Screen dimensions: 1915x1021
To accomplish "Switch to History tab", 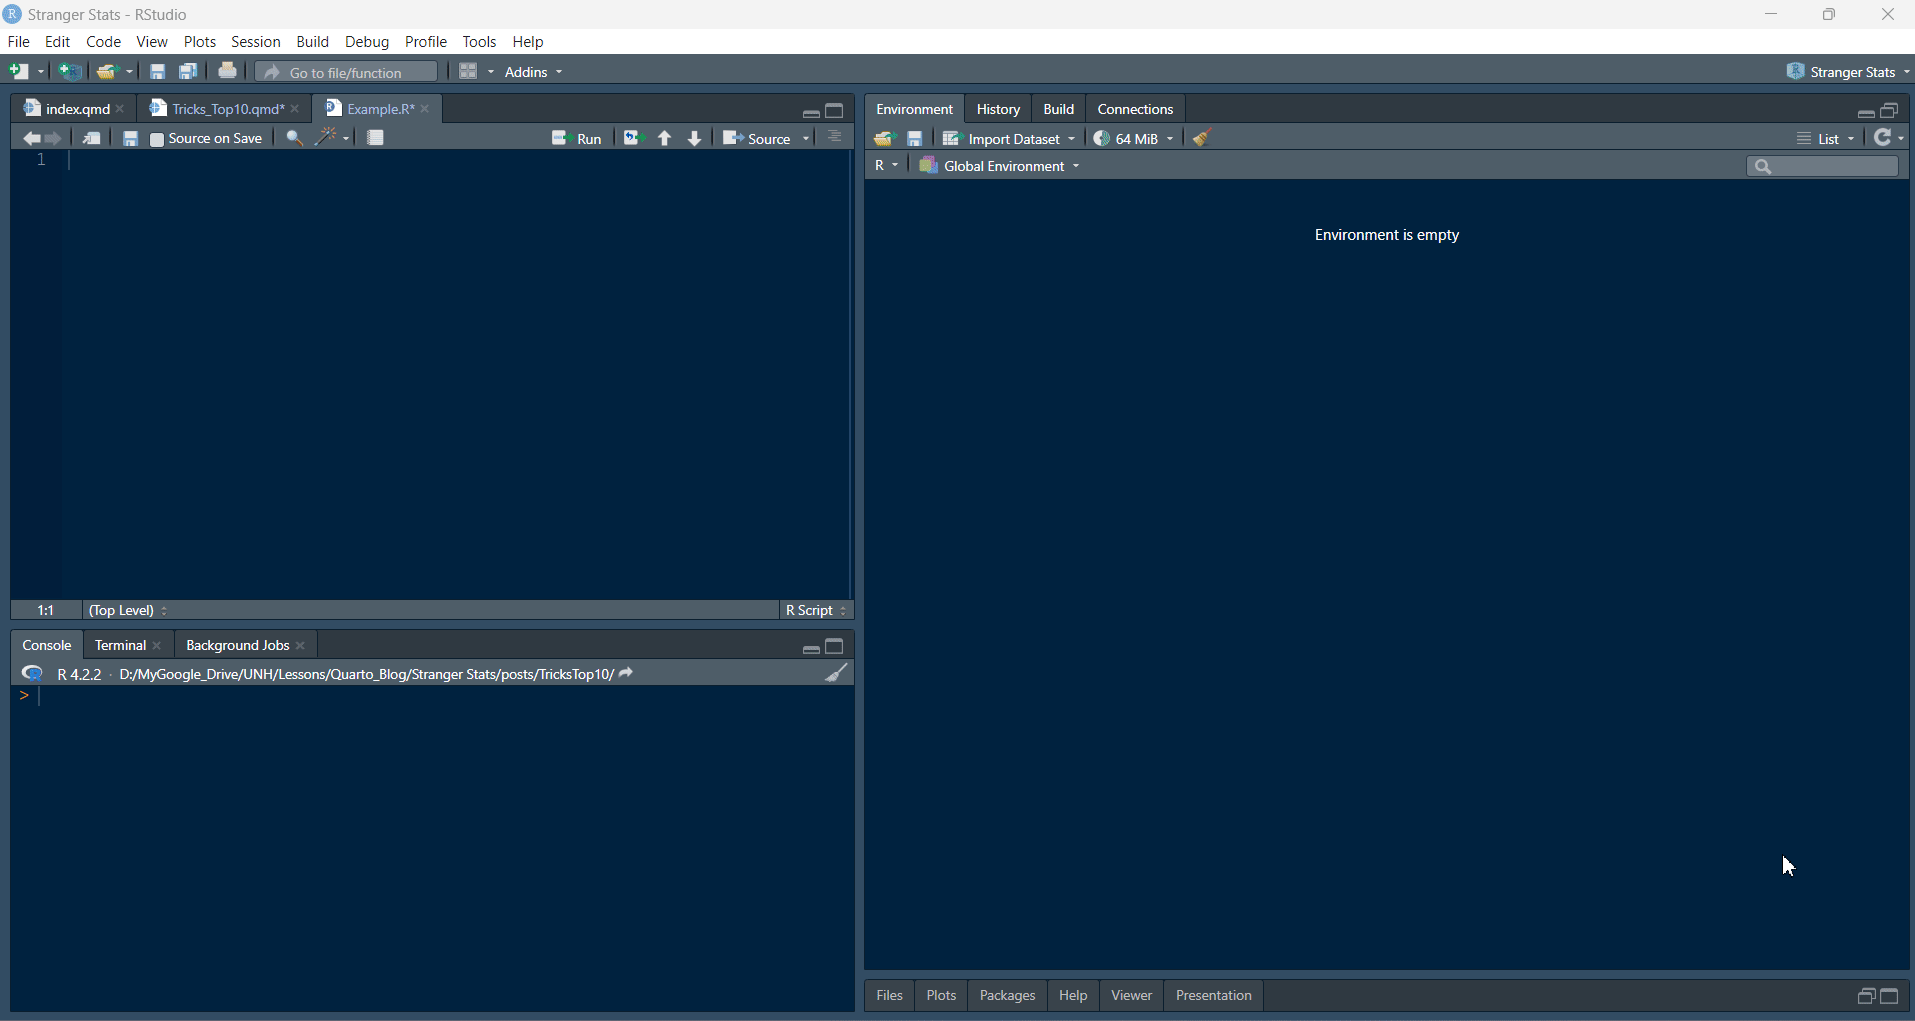I will click(998, 109).
